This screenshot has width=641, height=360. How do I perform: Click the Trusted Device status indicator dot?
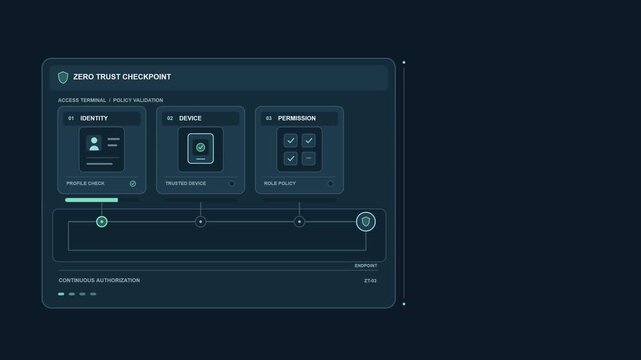click(x=231, y=183)
